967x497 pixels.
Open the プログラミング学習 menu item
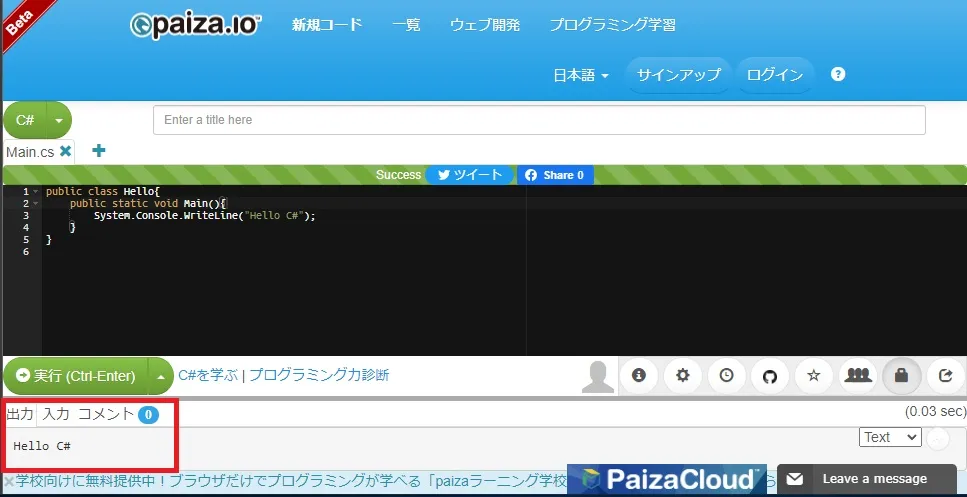tap(612, 25)
